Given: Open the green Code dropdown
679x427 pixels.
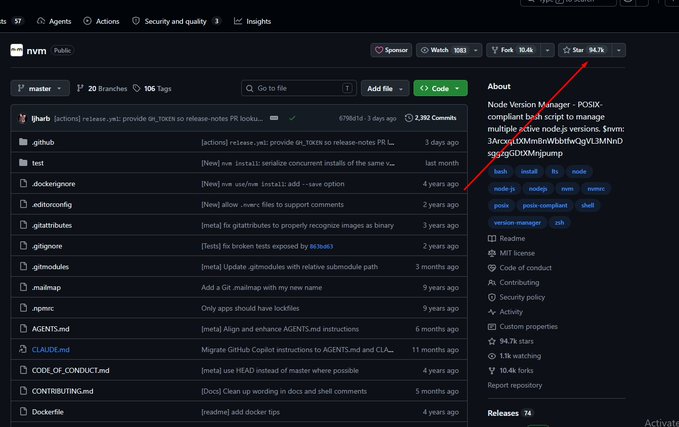Looking at the screenshot, I should click(440, 88).
